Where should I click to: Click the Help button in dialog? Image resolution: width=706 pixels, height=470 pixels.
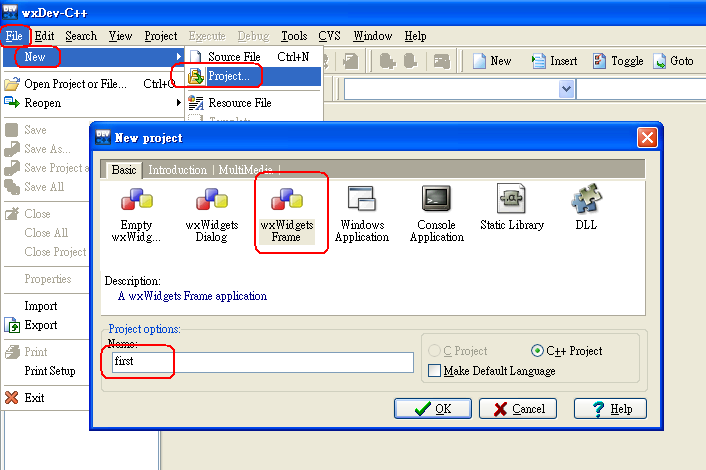click(611, 409)
